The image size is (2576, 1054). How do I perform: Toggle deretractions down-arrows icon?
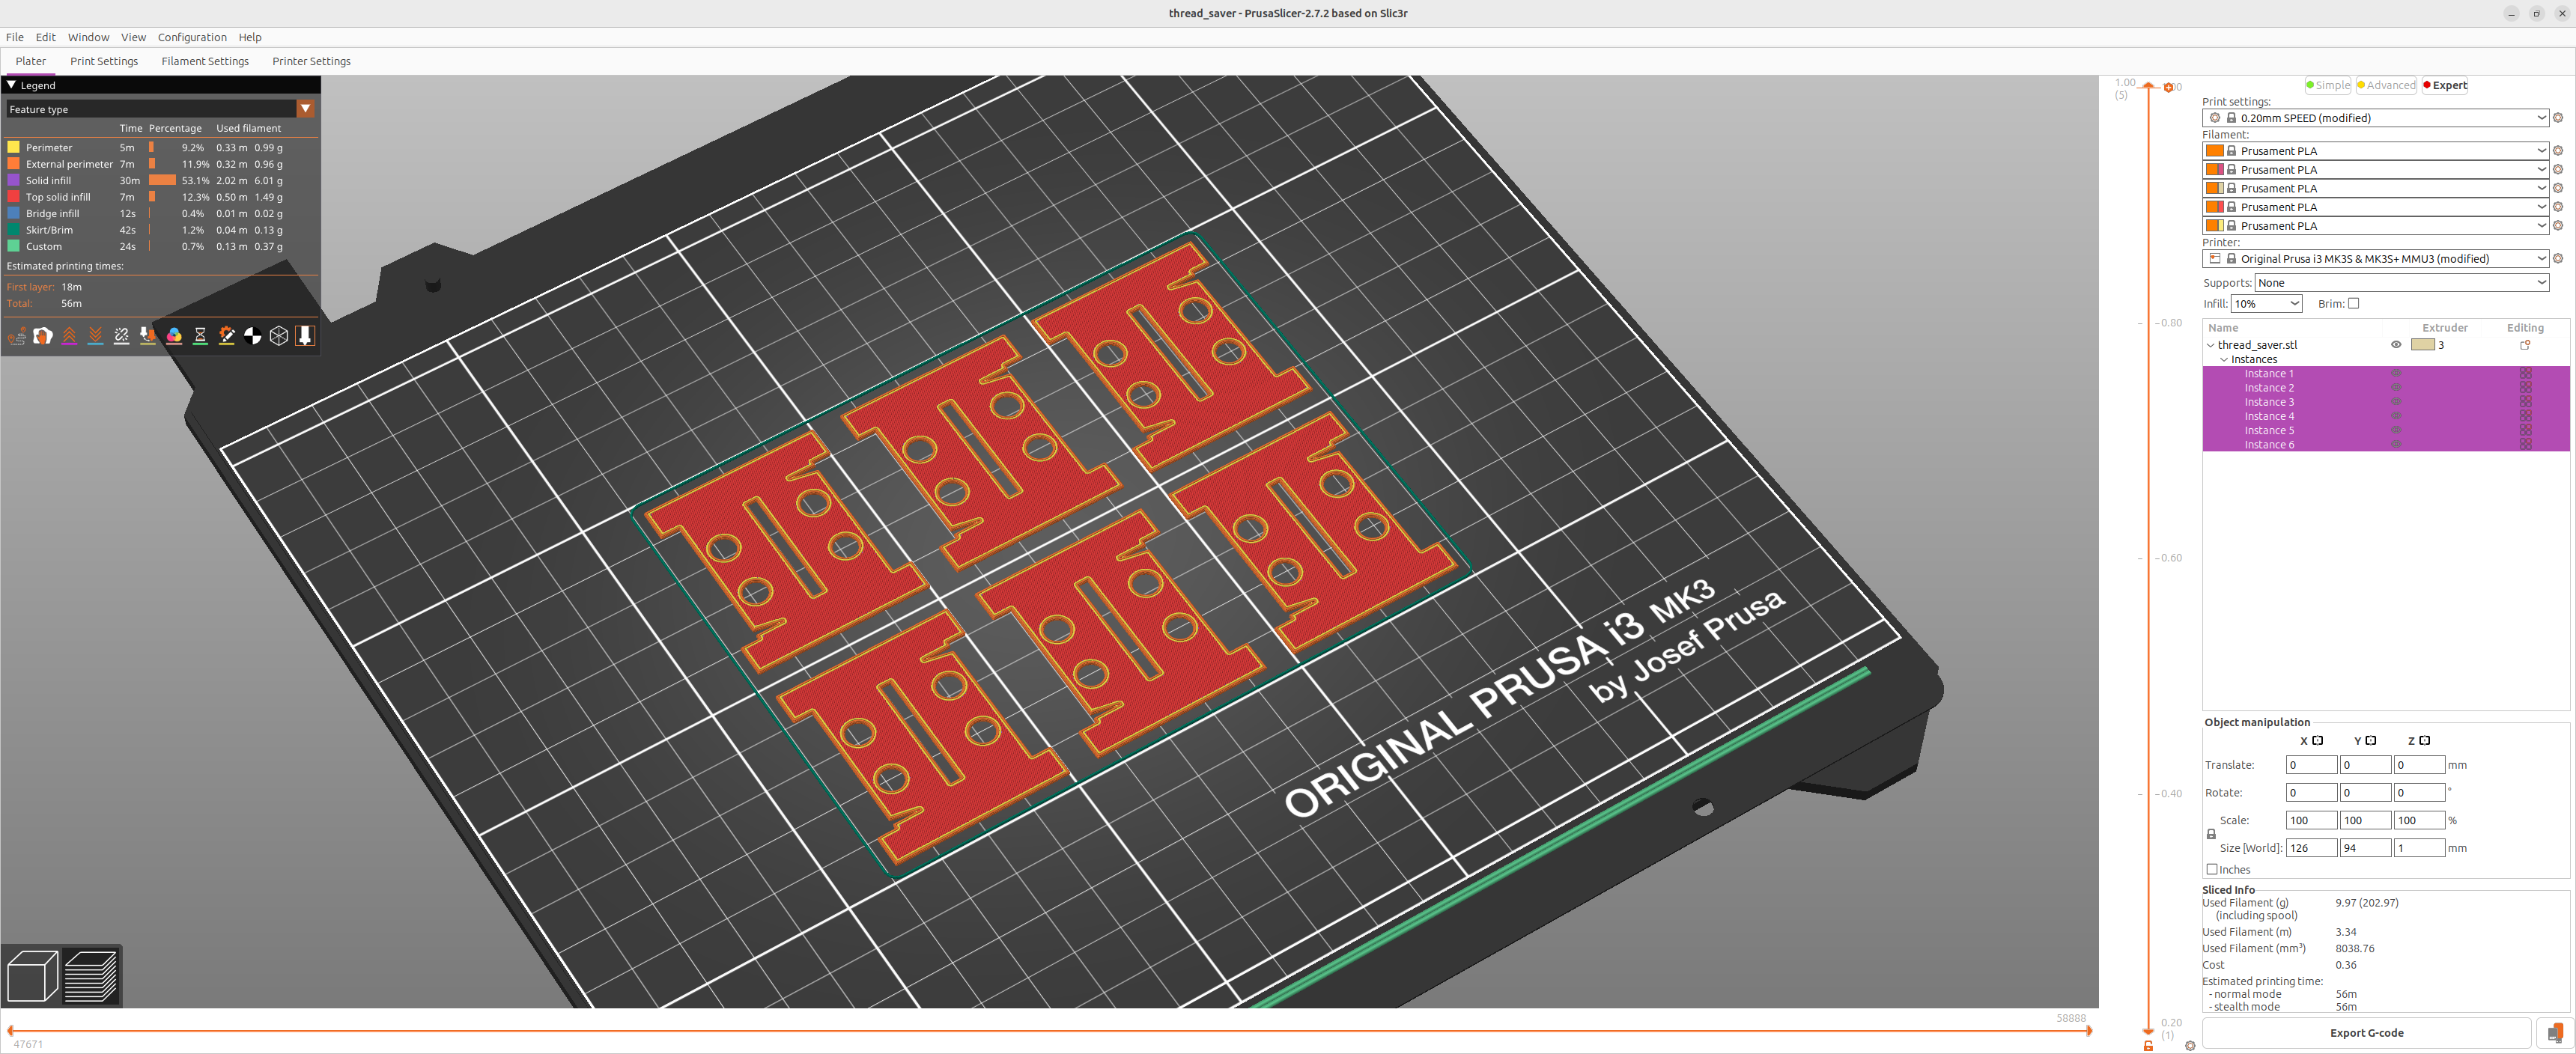[x=95, y=336]
